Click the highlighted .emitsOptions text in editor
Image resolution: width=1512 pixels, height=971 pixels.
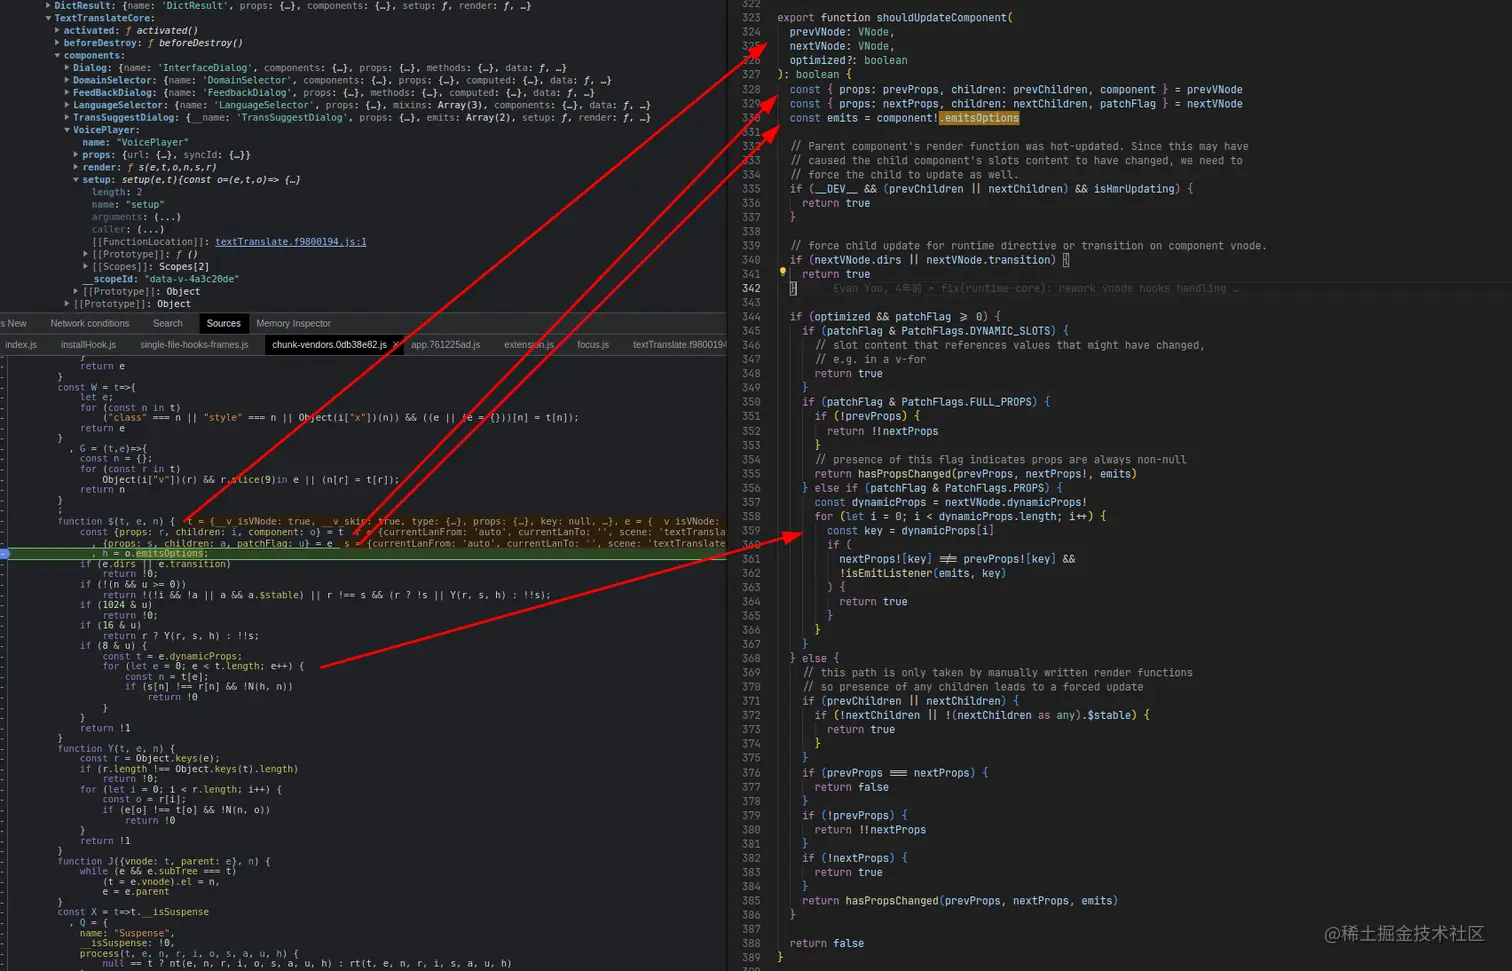980,118
